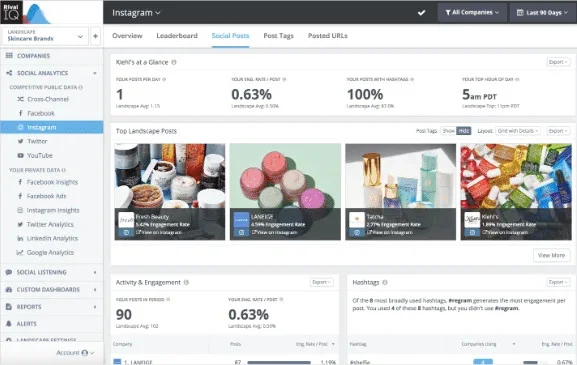Click the Custom Dashboards icon
This screenshot has height=365, width=577.
(x=9, y=290)
